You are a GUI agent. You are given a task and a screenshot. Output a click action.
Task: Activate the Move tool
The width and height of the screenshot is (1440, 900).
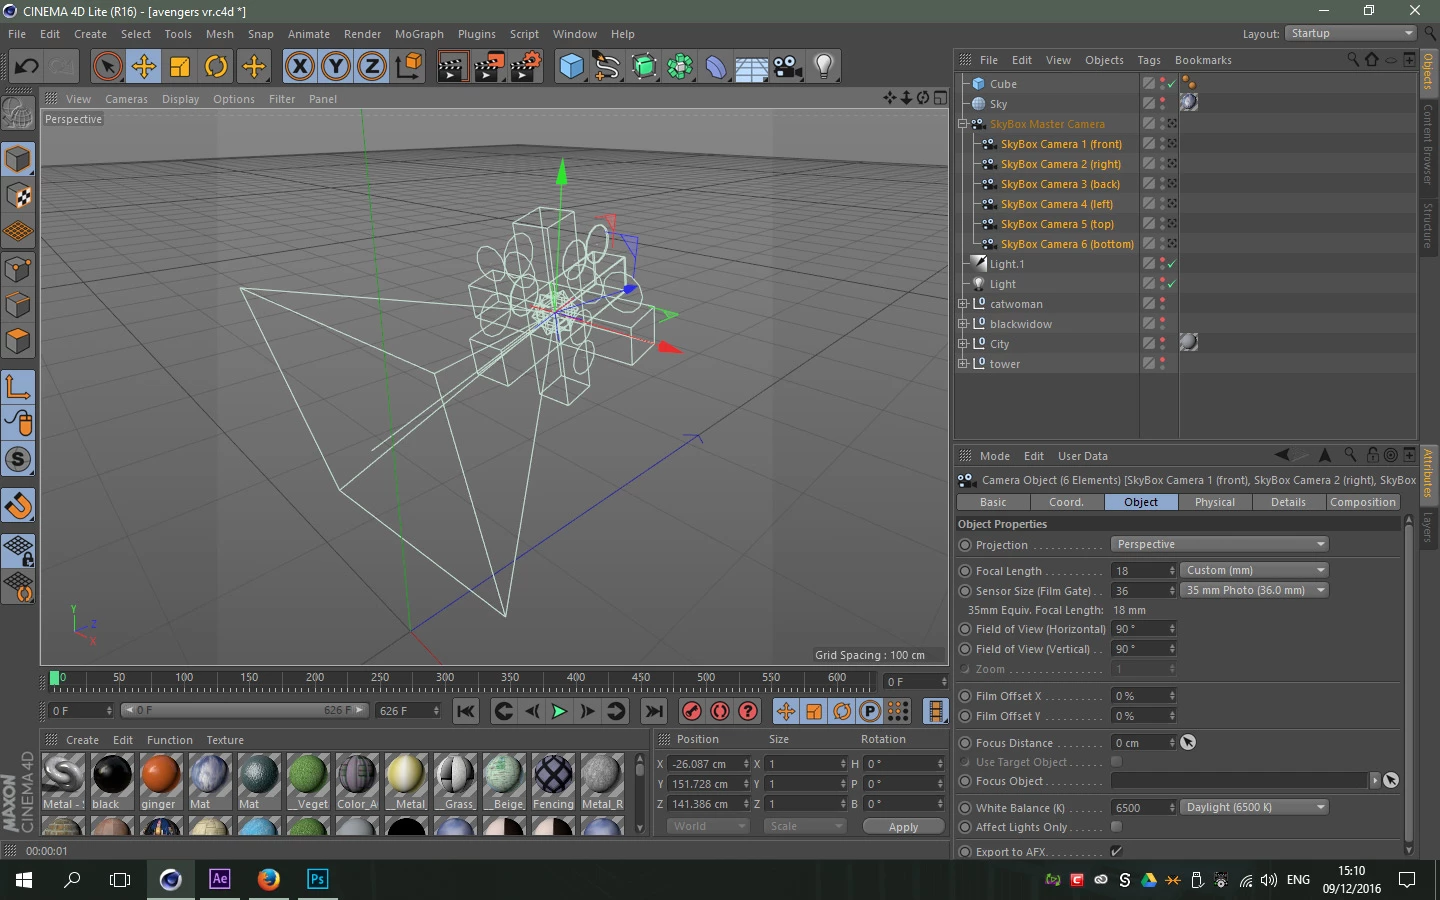[x=144, y=67]
